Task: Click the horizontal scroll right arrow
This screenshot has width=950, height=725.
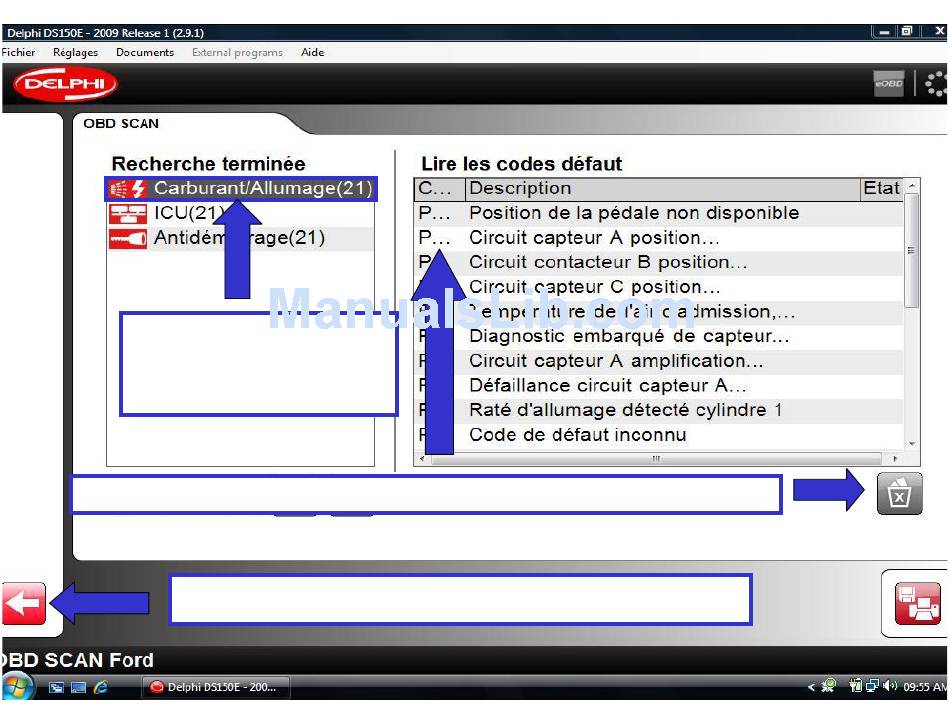Action: coord(895,459)
